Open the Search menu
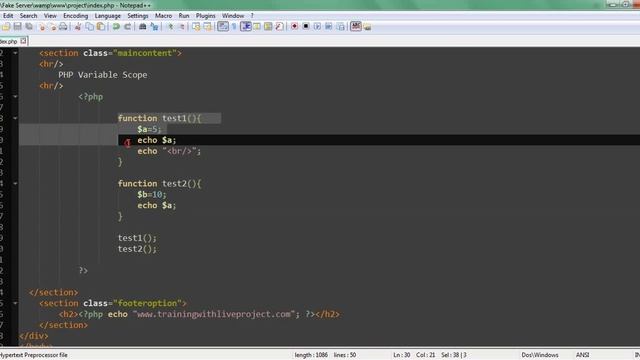 coord(28,16)
